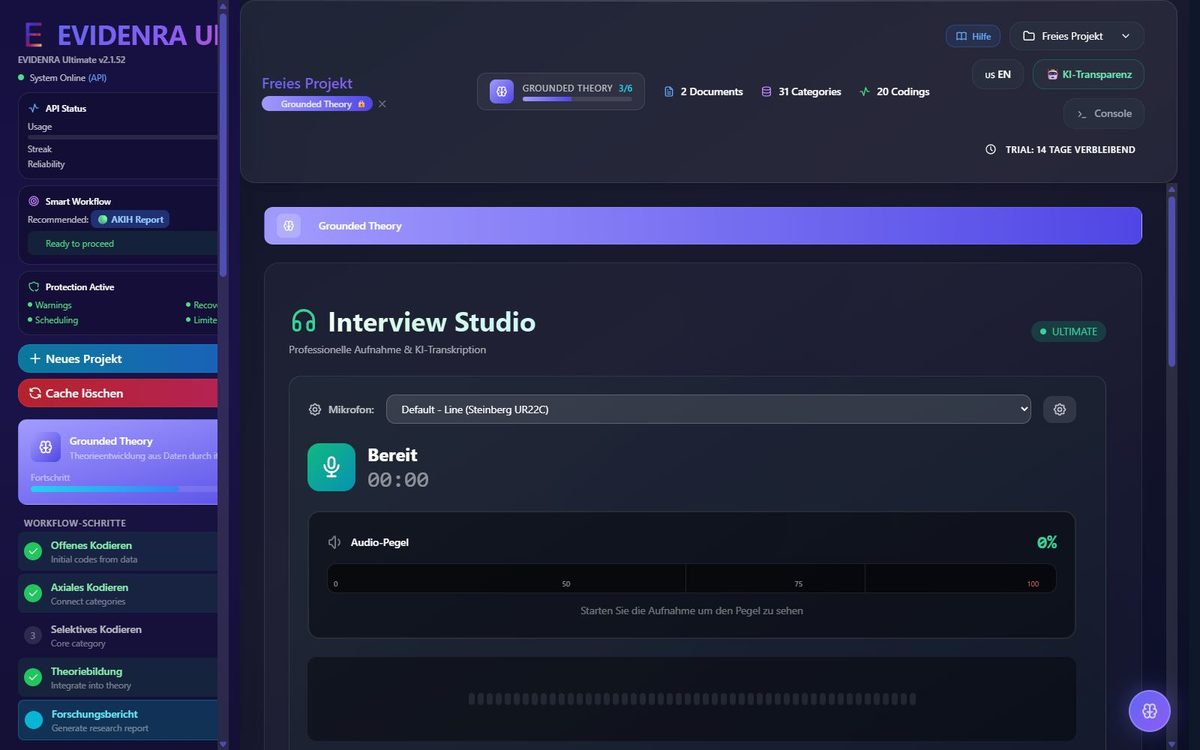Click the '2 Documents' counter
This screenshot has height=750, width=1200.
click(704, 91)
